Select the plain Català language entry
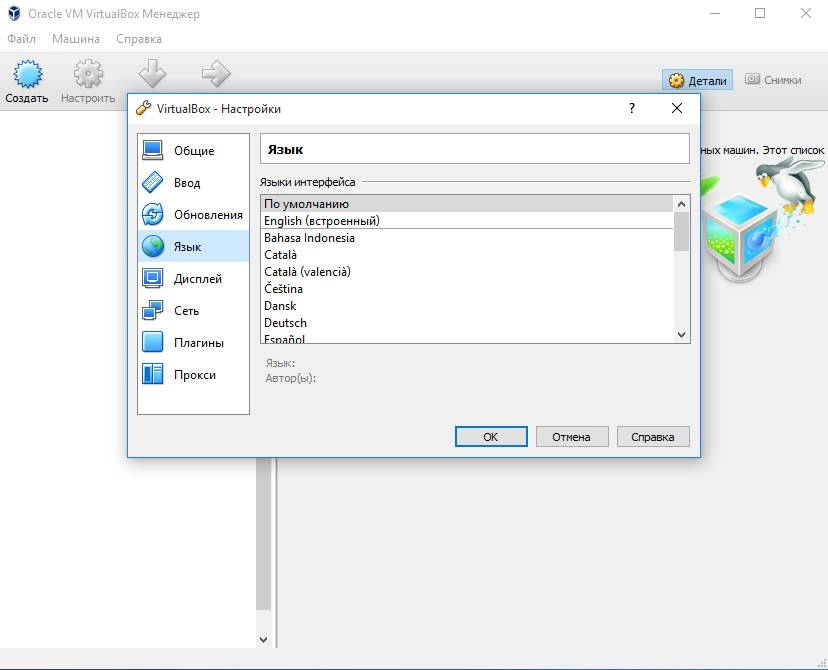This screenshot has height=670, width=828. [x=467, y=254]
